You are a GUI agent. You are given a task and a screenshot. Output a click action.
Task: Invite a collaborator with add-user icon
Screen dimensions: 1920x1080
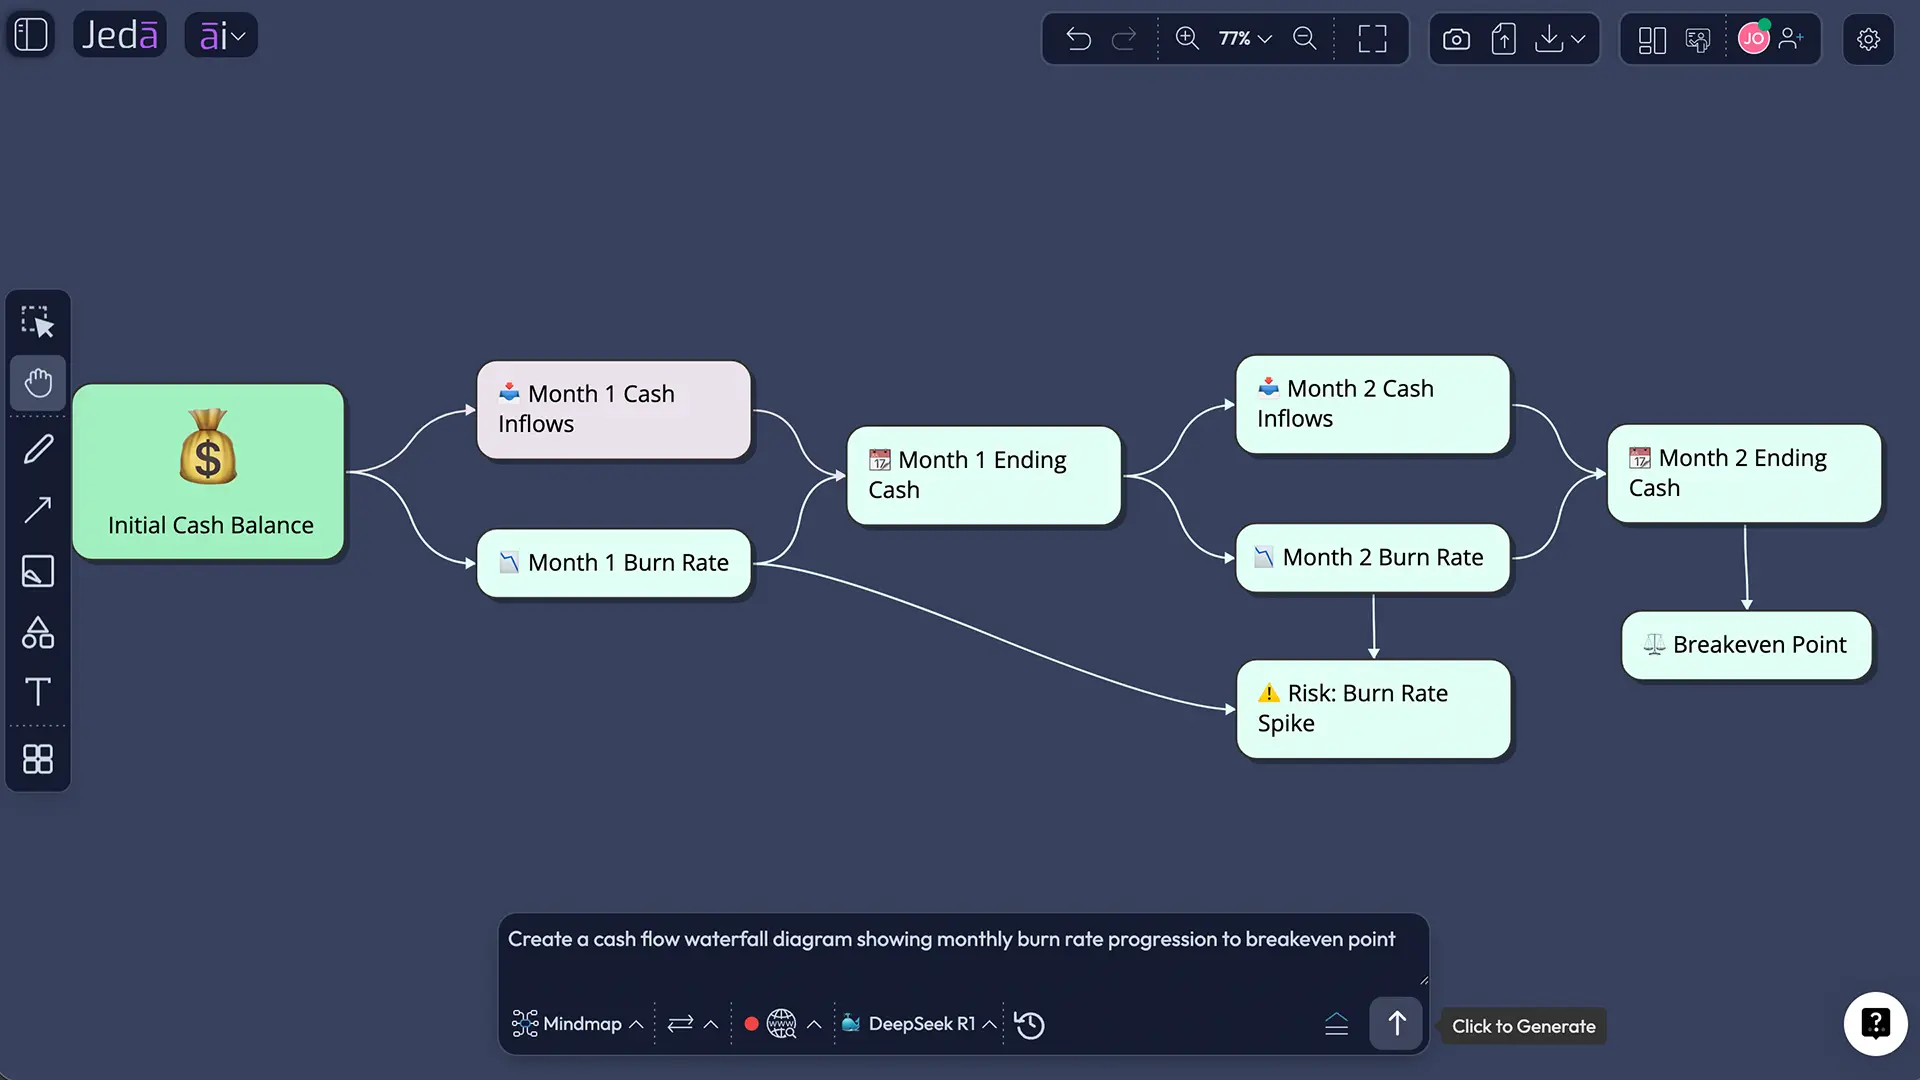coord(1791,38)
